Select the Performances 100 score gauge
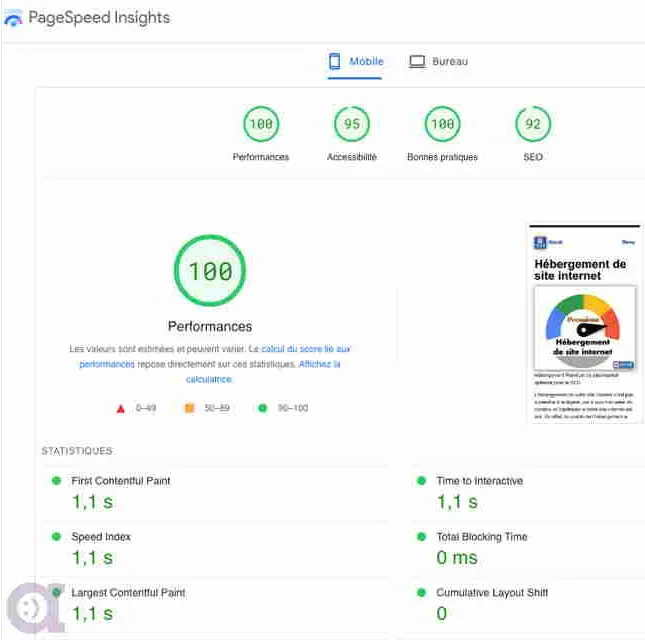This screenshot has width=645, height=640. (x=261, y=124)
